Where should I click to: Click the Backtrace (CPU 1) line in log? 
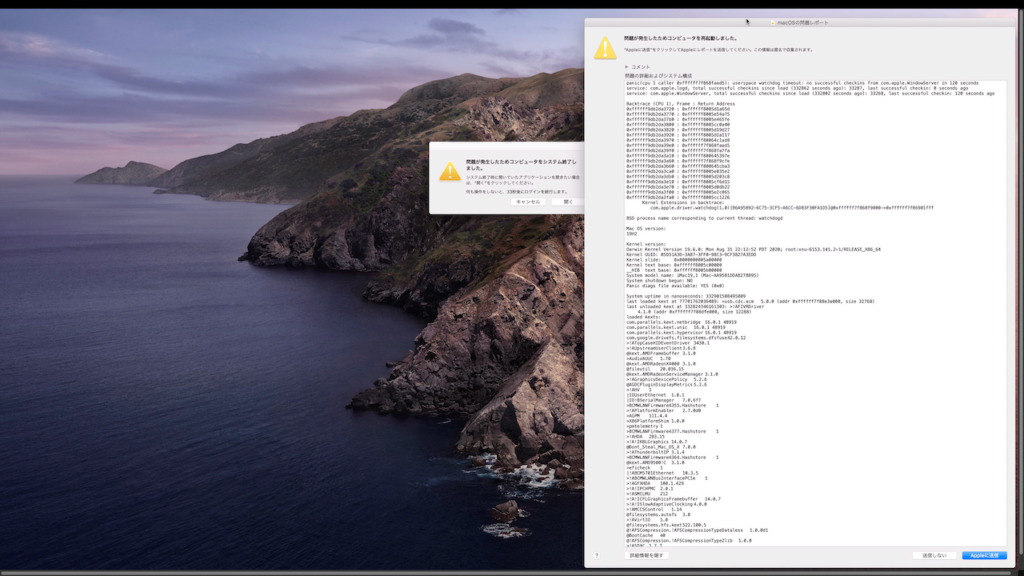[680, 103]
